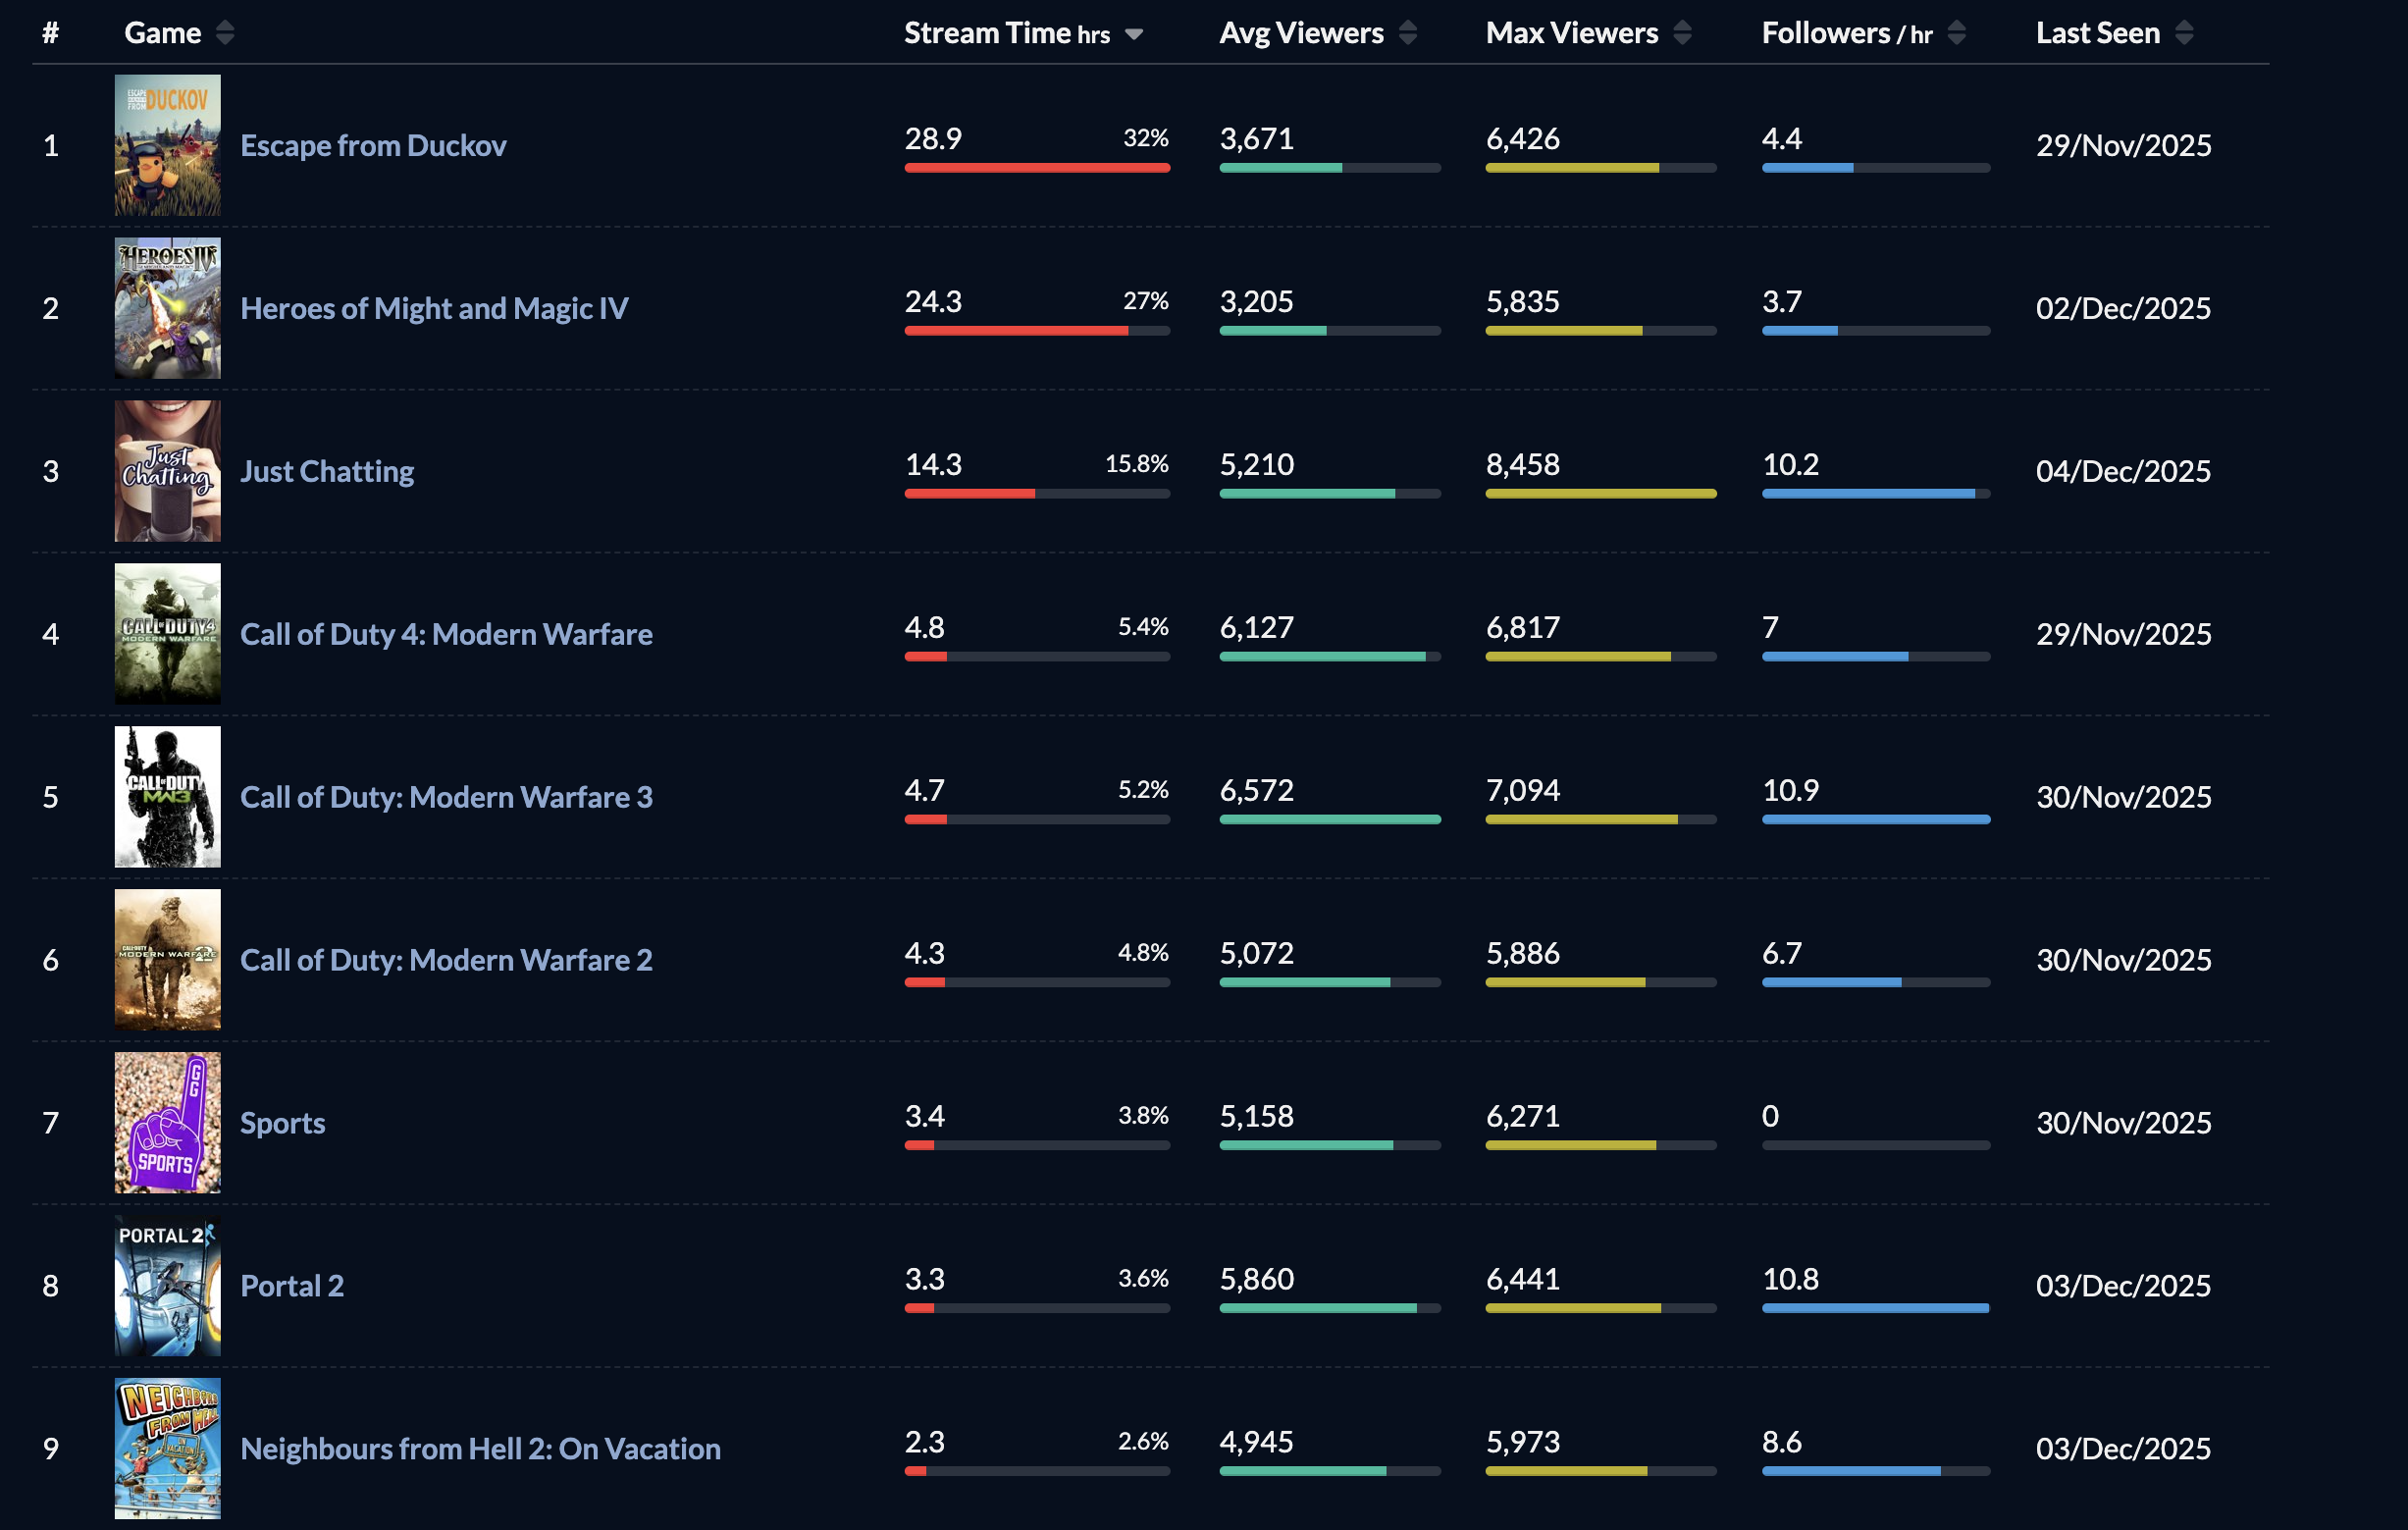This screenshot has height=1530, width=2408.
Task: Click the Modern Warfare 3 cover art
Action: coord(167,797)
